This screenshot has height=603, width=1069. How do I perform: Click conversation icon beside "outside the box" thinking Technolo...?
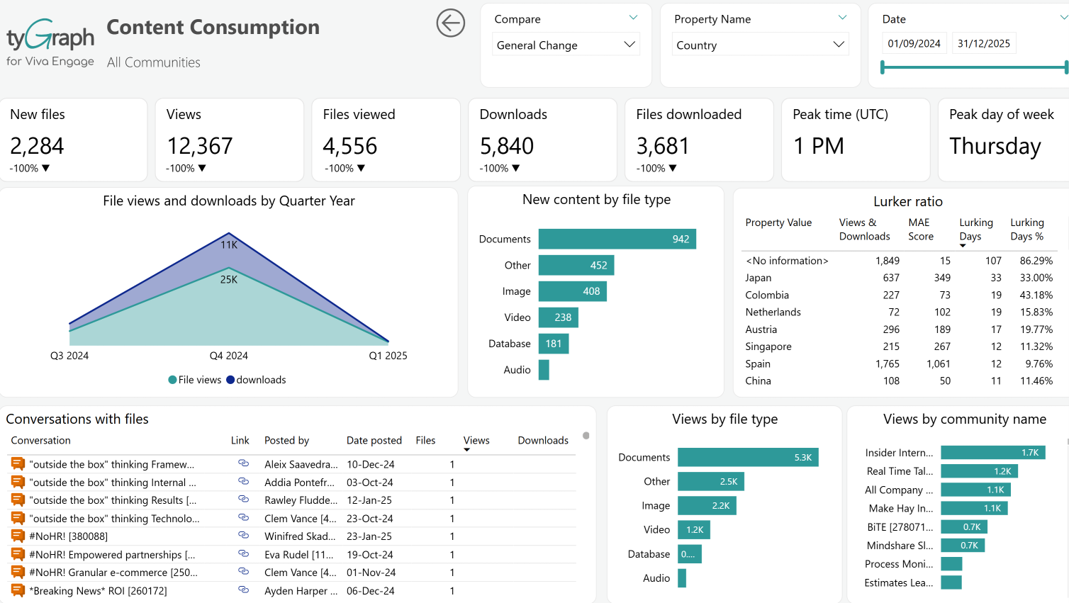pyautogui.click(x=18, y=518)
